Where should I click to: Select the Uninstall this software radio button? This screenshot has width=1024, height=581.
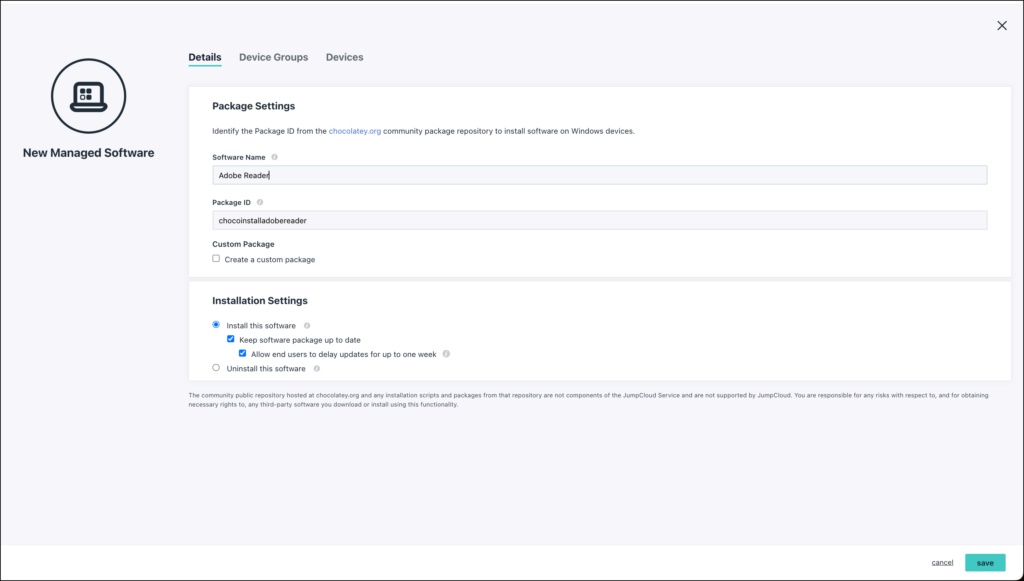point(214,368)
